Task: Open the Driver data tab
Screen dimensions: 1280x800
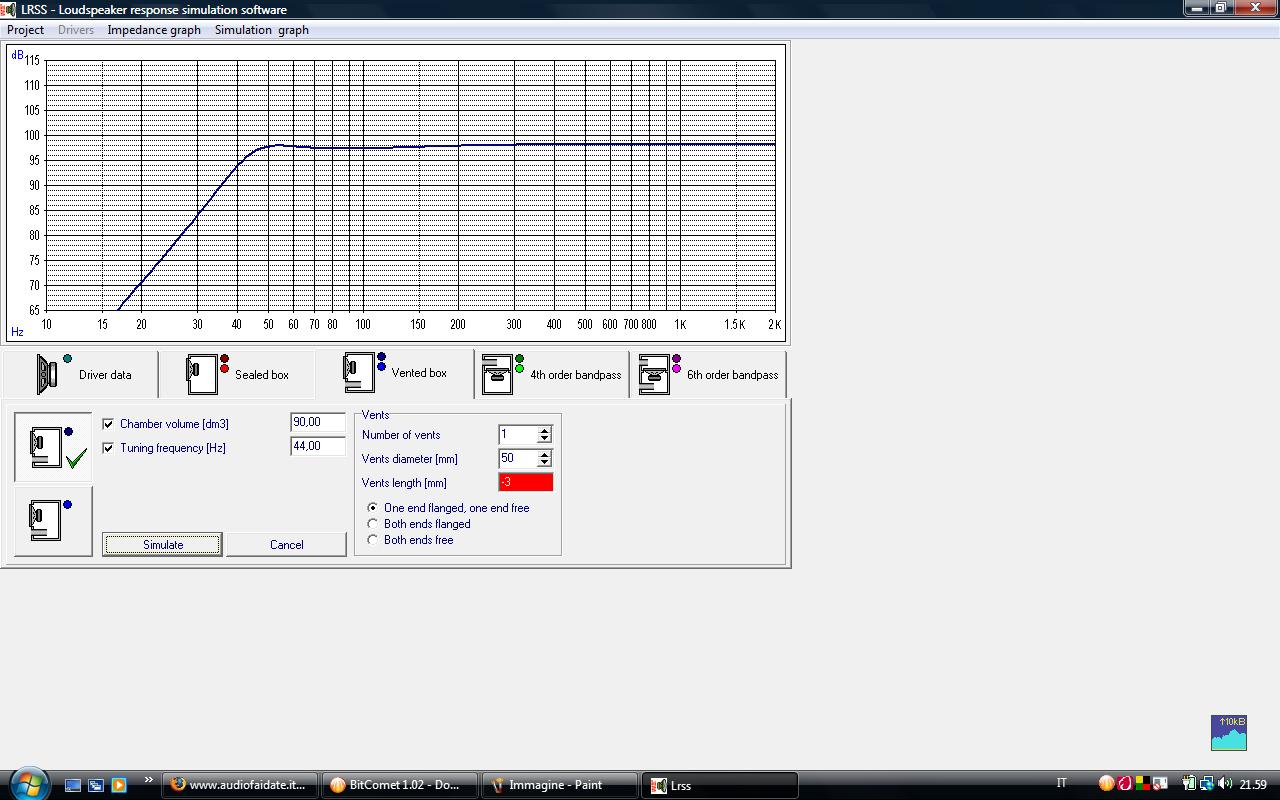Action: 80,375
